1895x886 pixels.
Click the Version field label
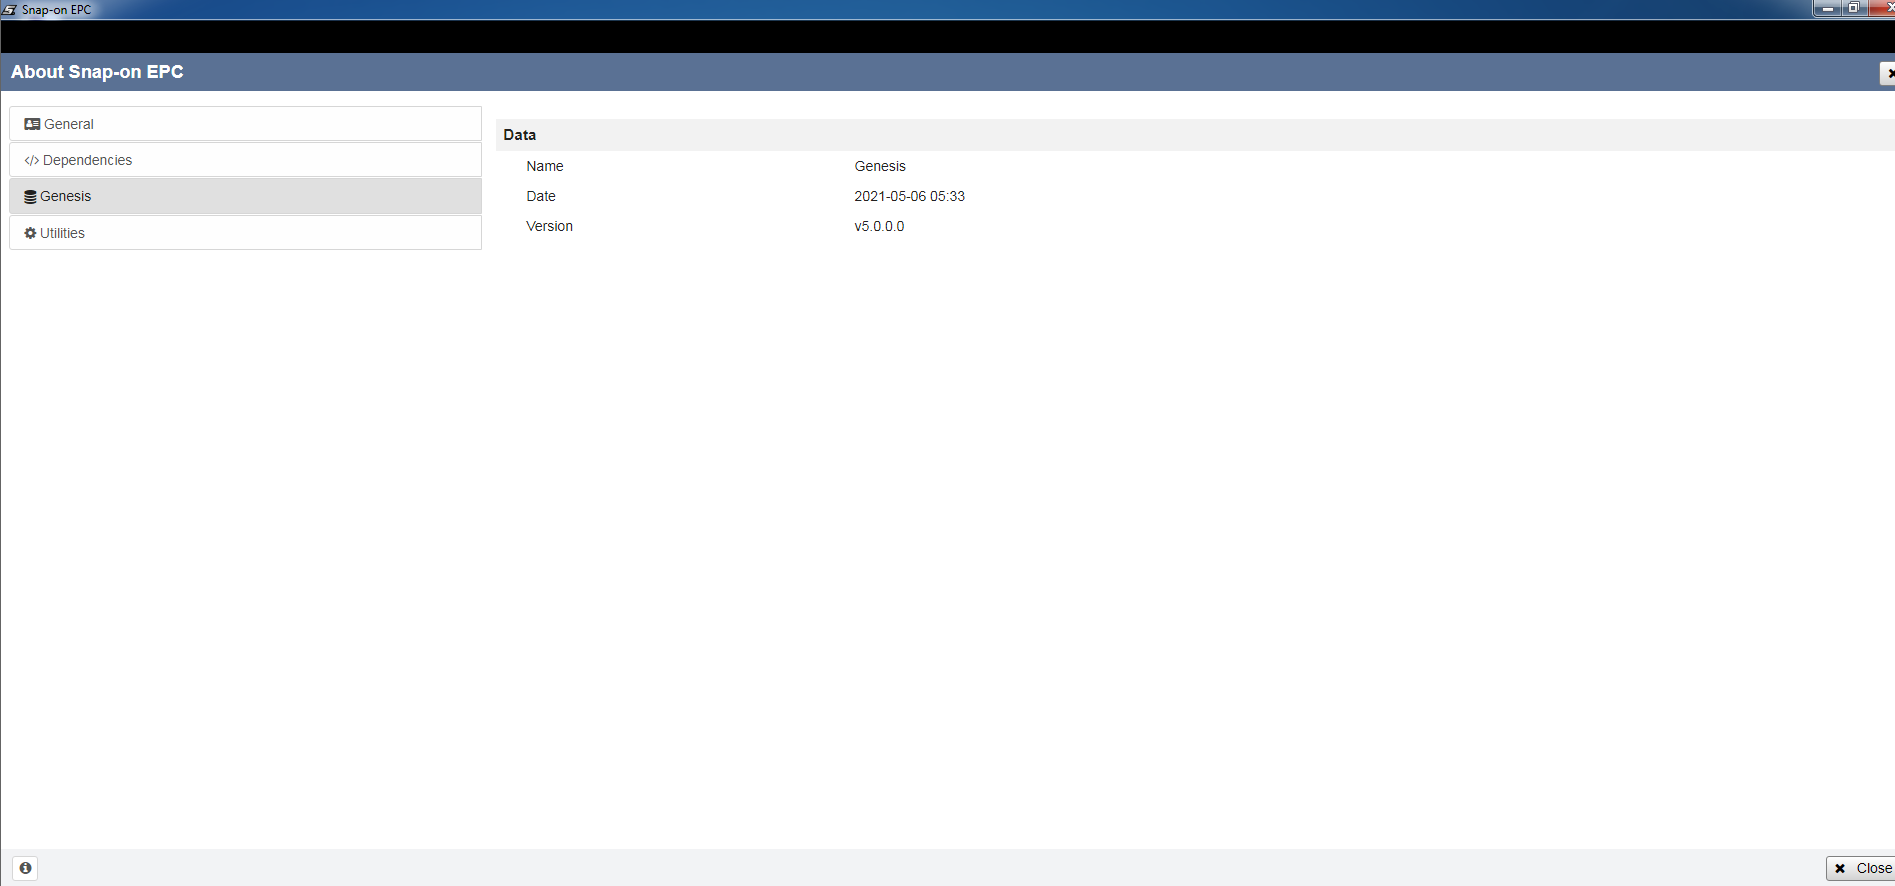[x=550, y=226]
